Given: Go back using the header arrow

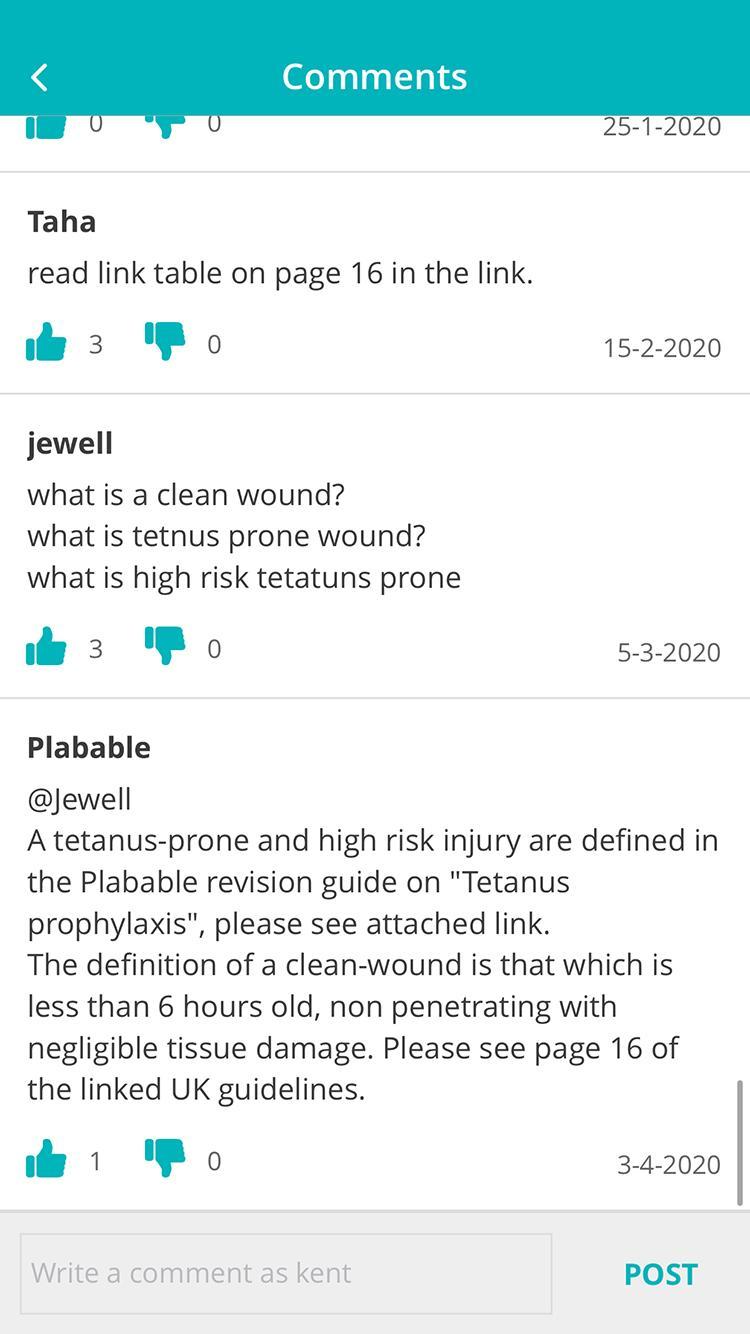Looking at the screenshot, I should coord(40,77).
